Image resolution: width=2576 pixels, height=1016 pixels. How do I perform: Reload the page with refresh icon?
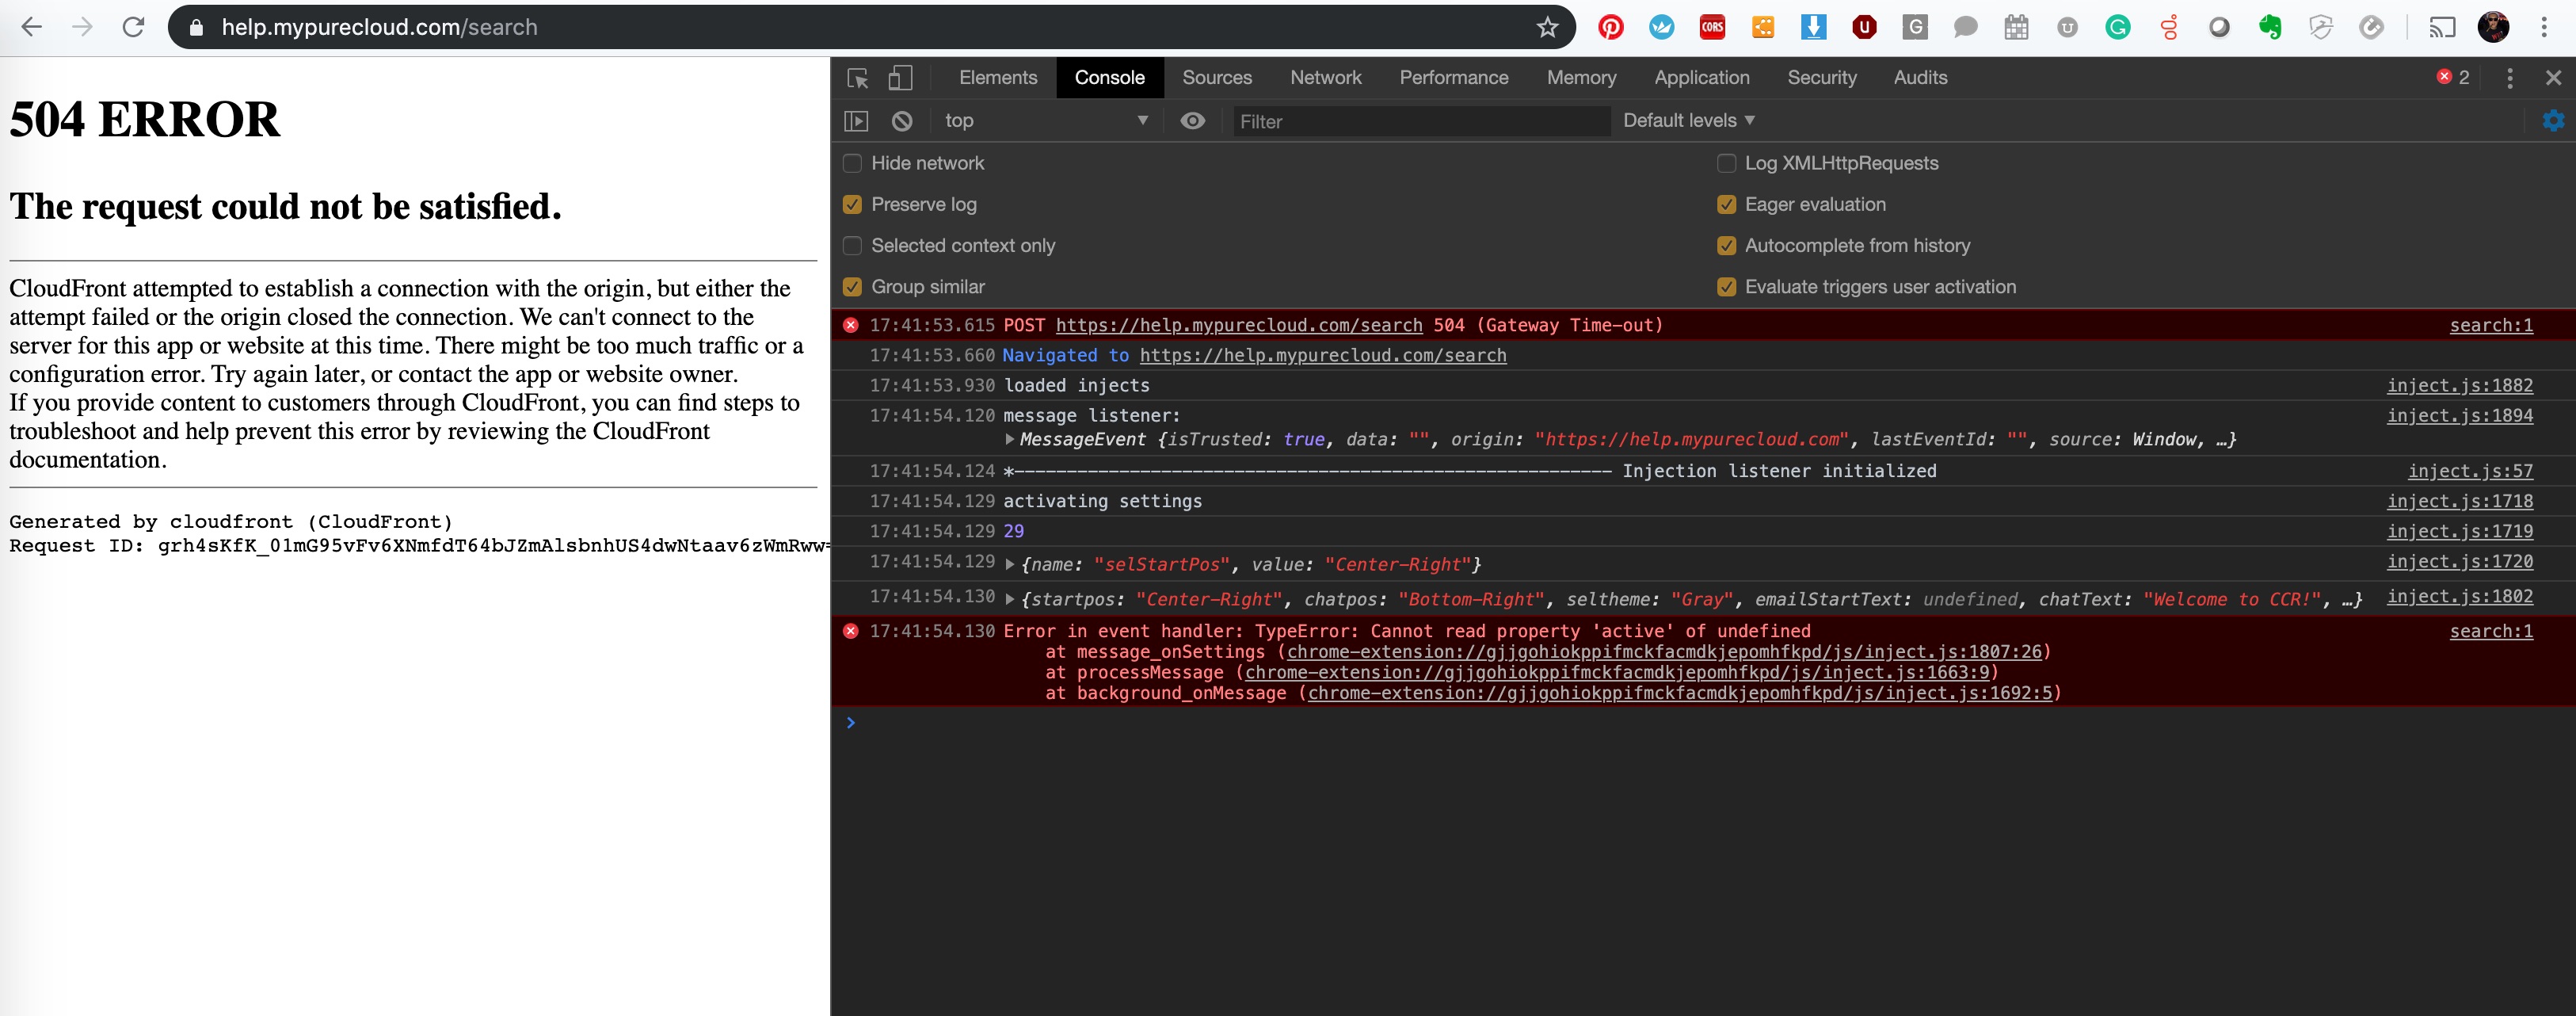pos(133,27)
